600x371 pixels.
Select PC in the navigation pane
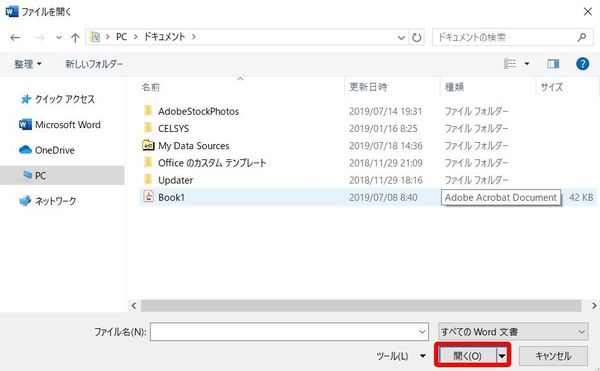[x=62, y=176]
